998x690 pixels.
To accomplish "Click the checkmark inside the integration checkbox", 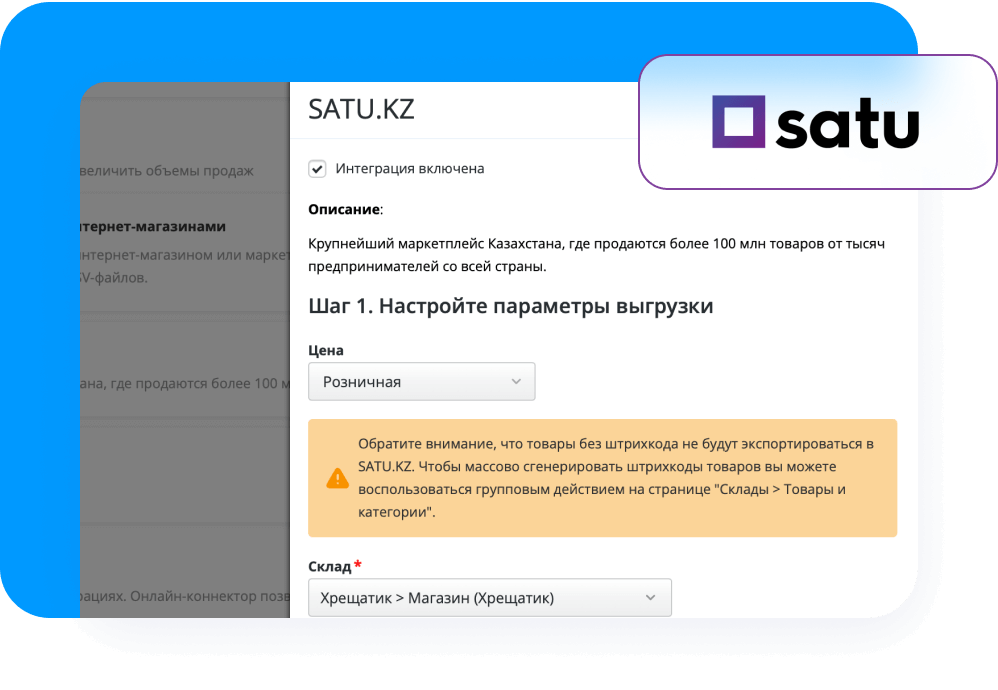I will (317, 168).
